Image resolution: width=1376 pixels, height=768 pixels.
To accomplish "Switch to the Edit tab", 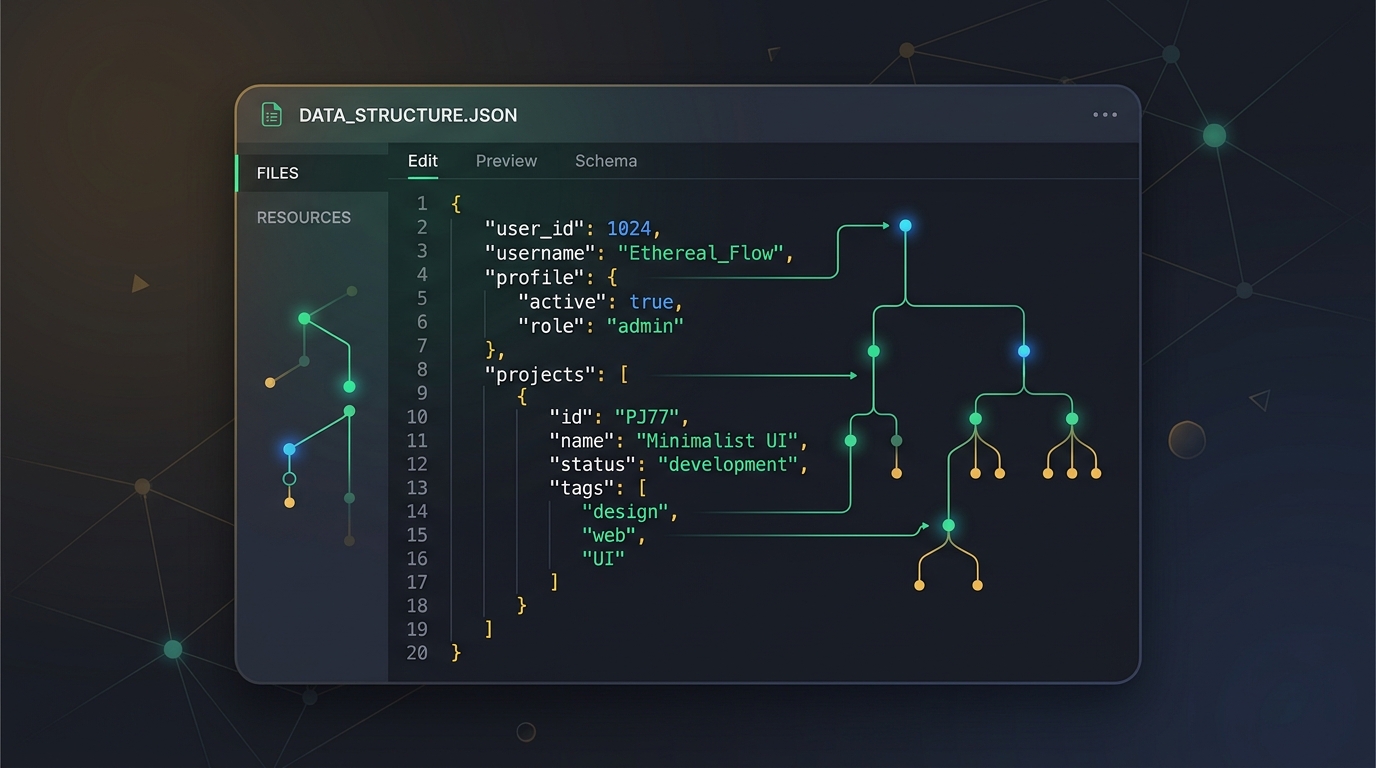I will 423,161.
